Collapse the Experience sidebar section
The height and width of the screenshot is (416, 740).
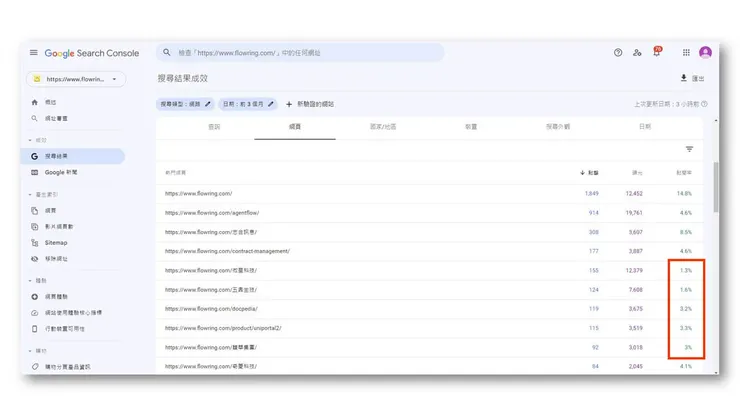tap(30, 280)
